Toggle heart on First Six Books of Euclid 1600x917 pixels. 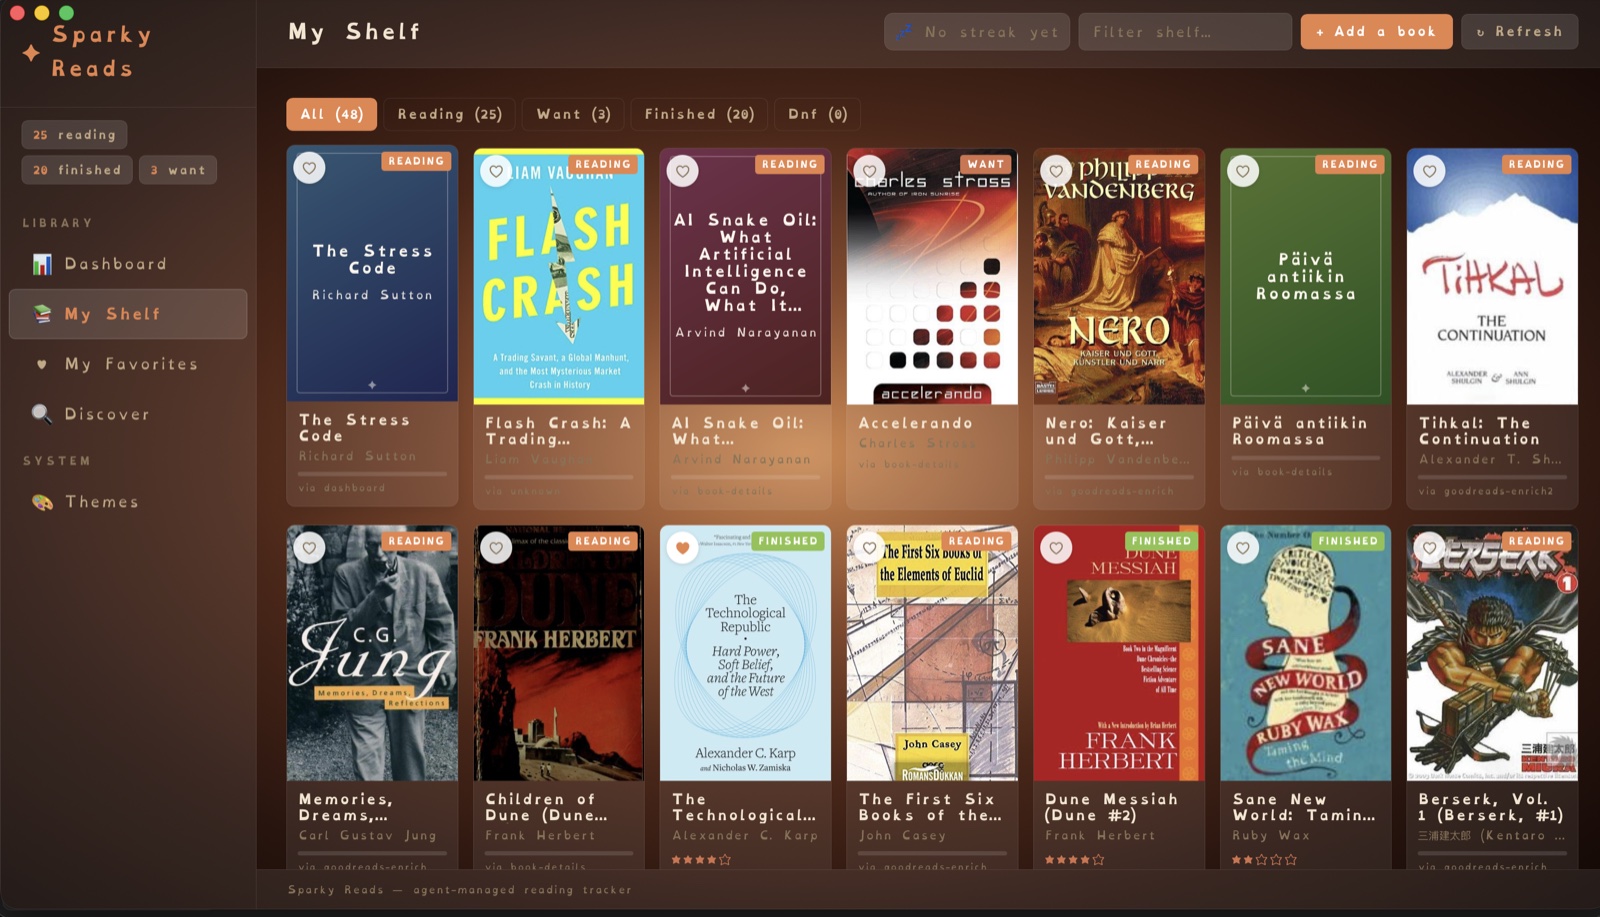[870, 547]
